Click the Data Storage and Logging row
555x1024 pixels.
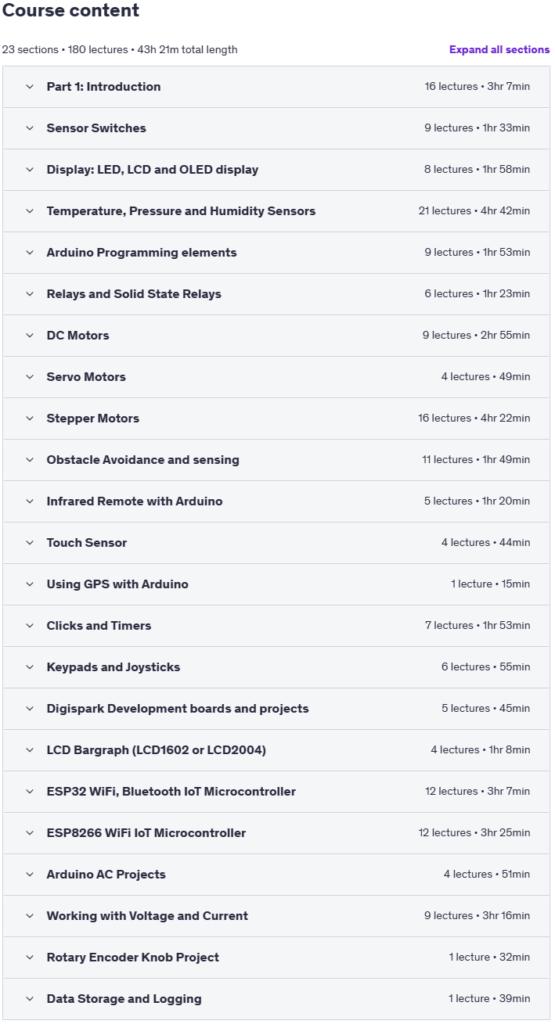click(276, 999)
